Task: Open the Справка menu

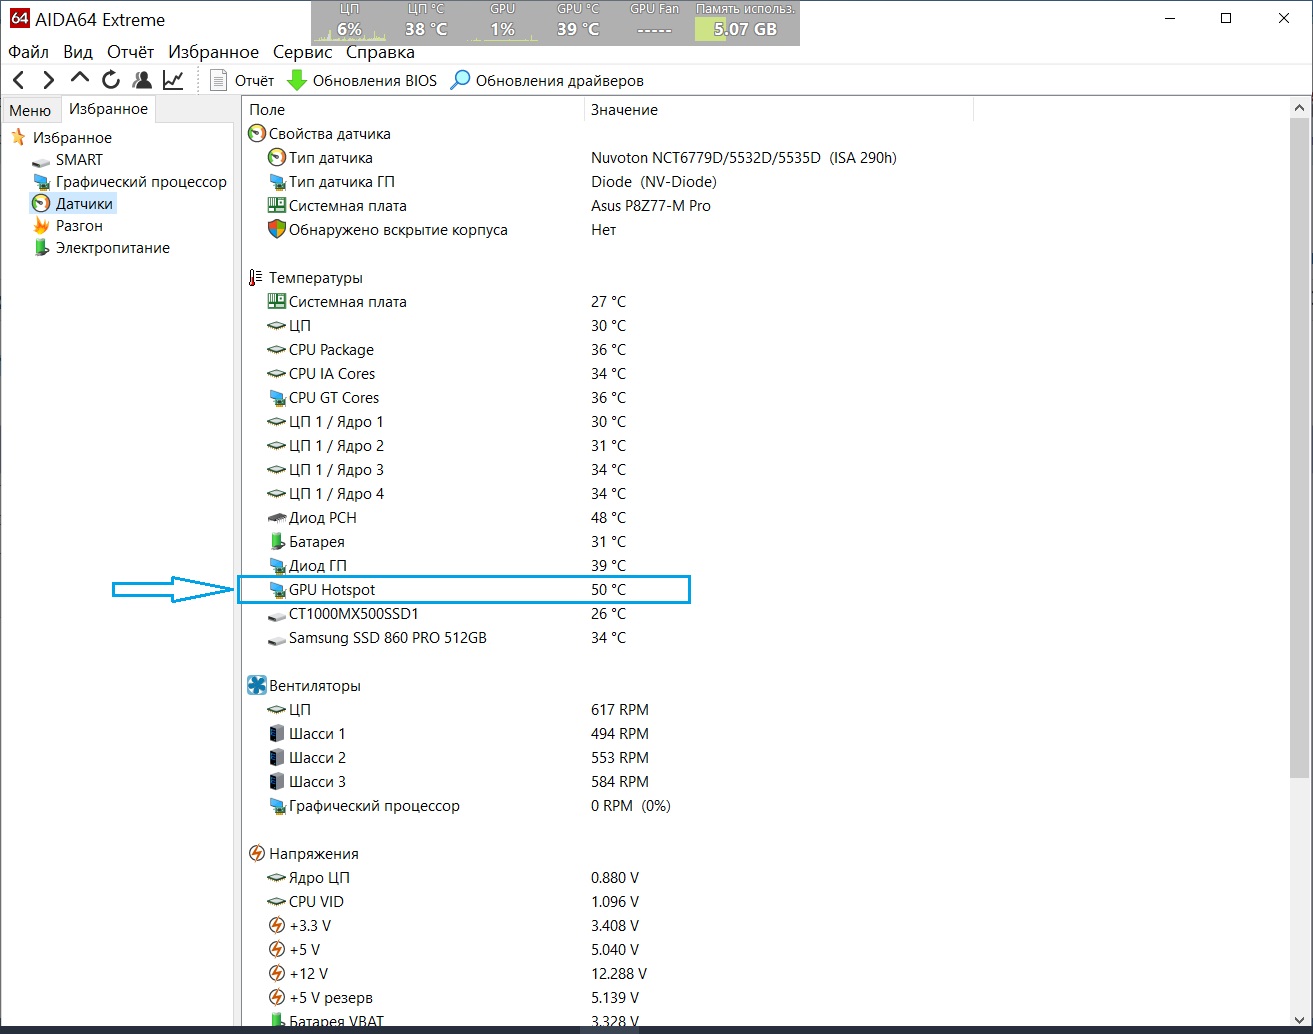Action: pyautogui.click(x=380, y=52)
